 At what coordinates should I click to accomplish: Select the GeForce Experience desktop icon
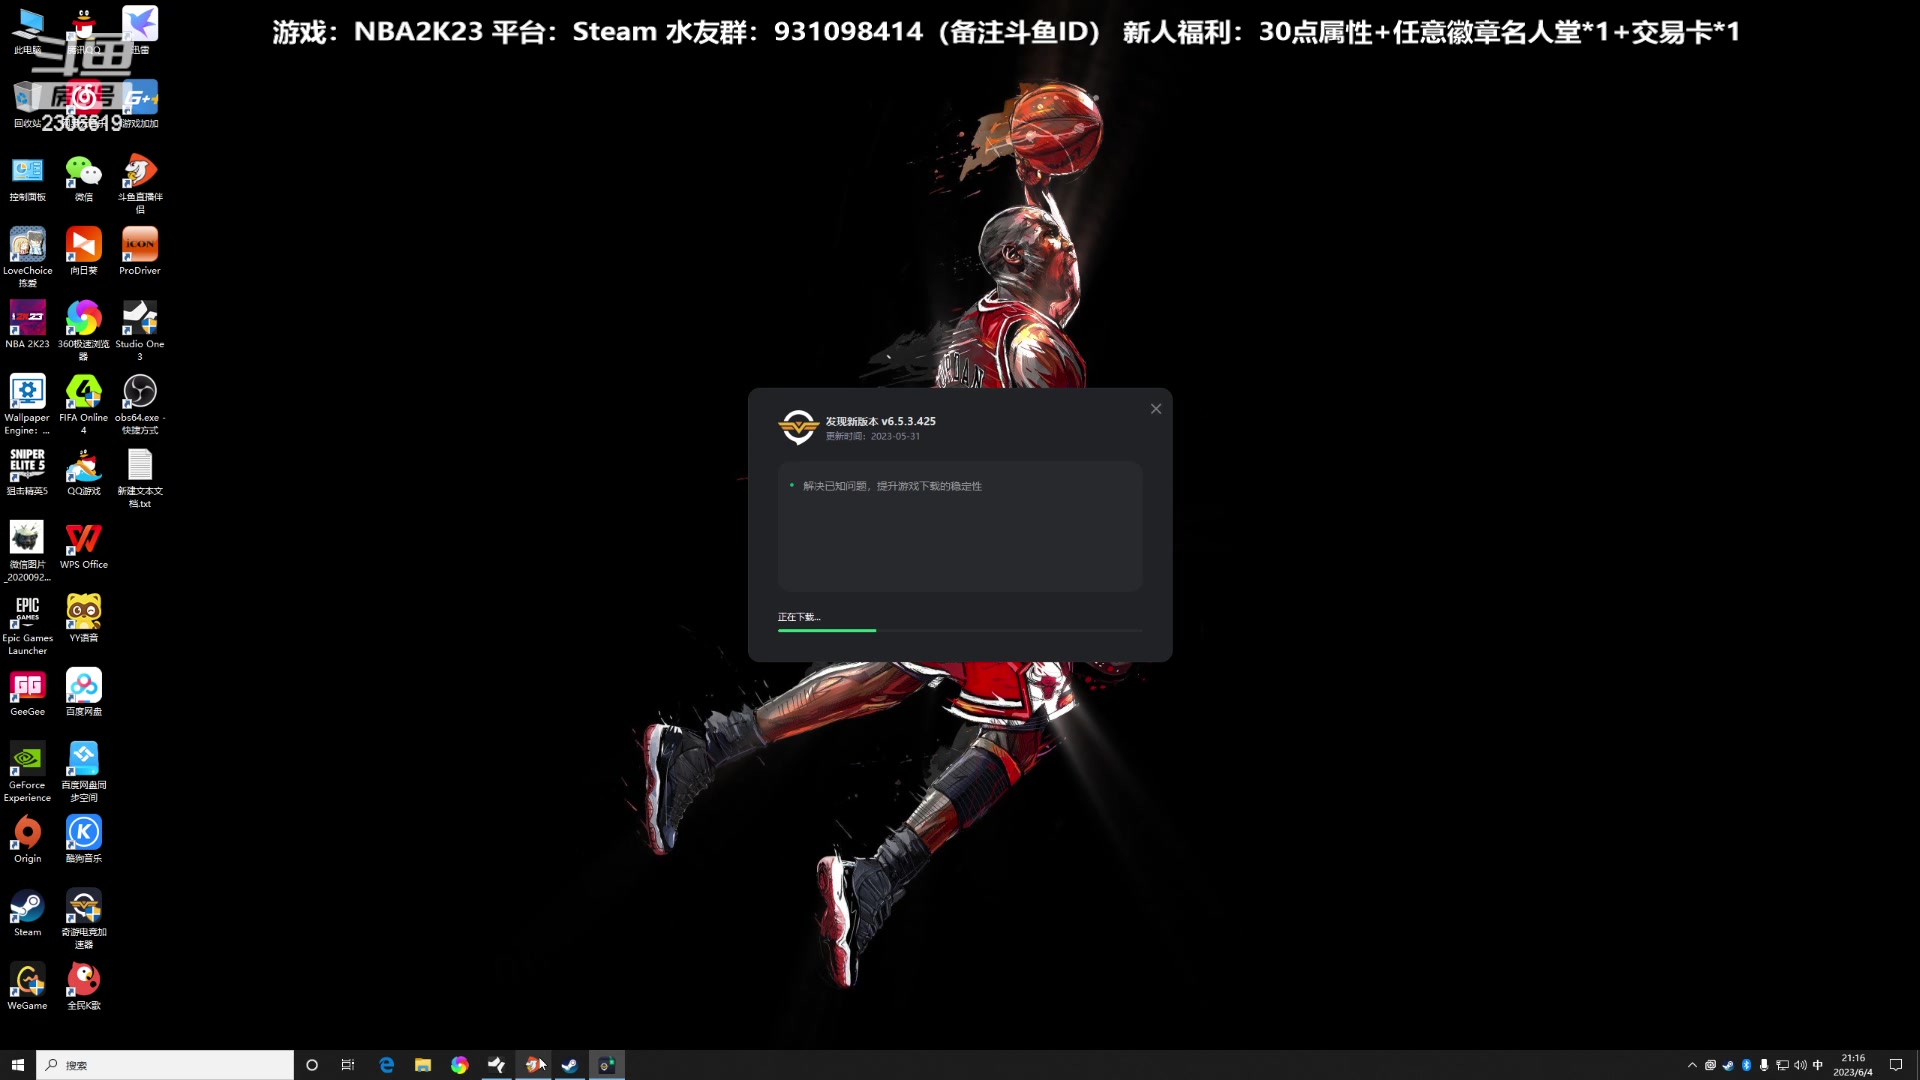(27, 772)
